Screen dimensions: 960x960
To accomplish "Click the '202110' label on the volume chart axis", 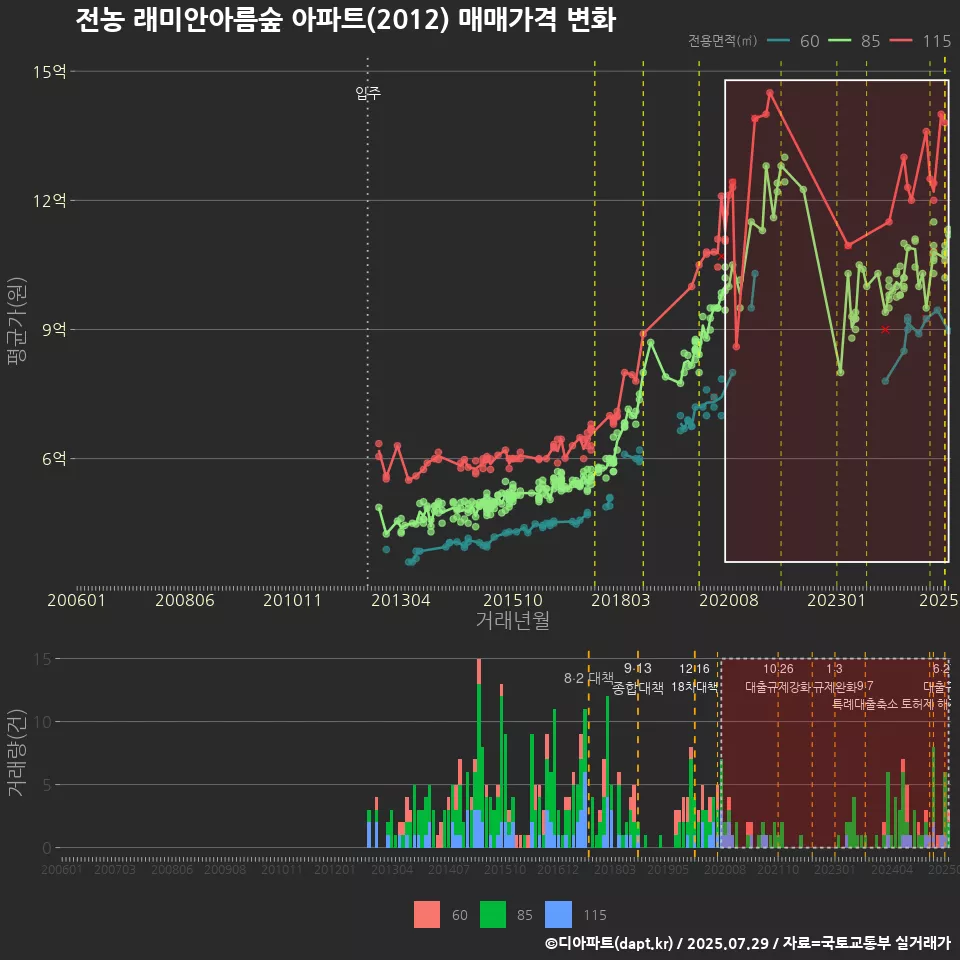I will point(778,869).
